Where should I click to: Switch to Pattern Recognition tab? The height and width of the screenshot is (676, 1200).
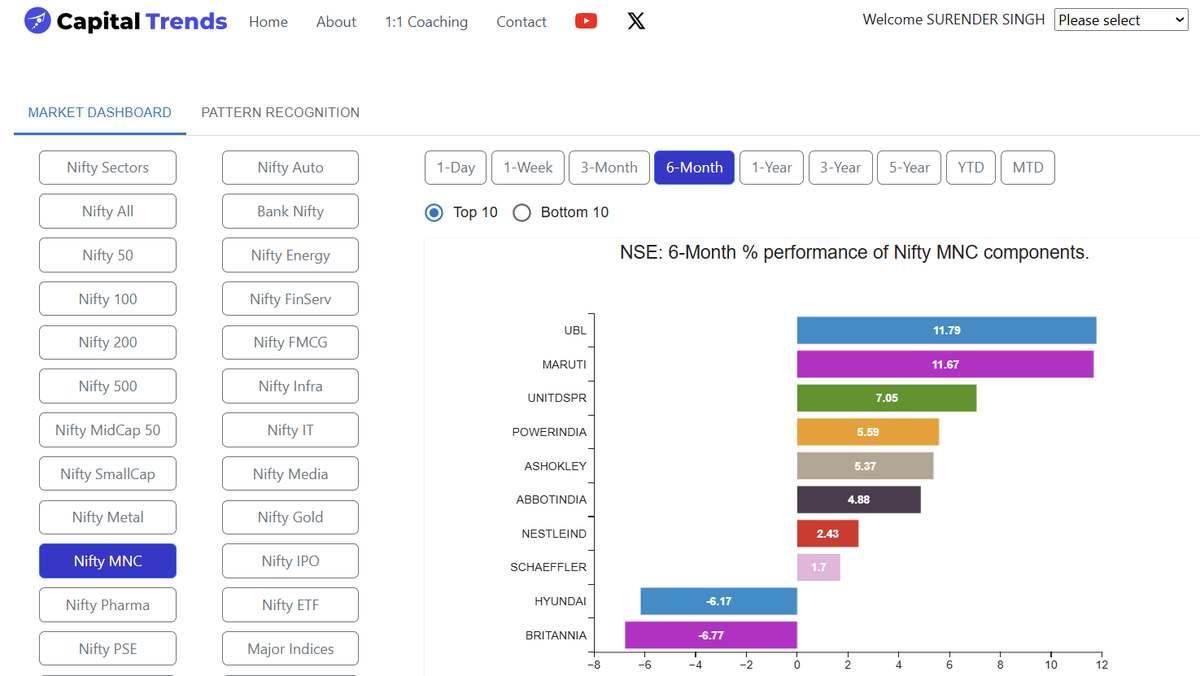(280, 113)
